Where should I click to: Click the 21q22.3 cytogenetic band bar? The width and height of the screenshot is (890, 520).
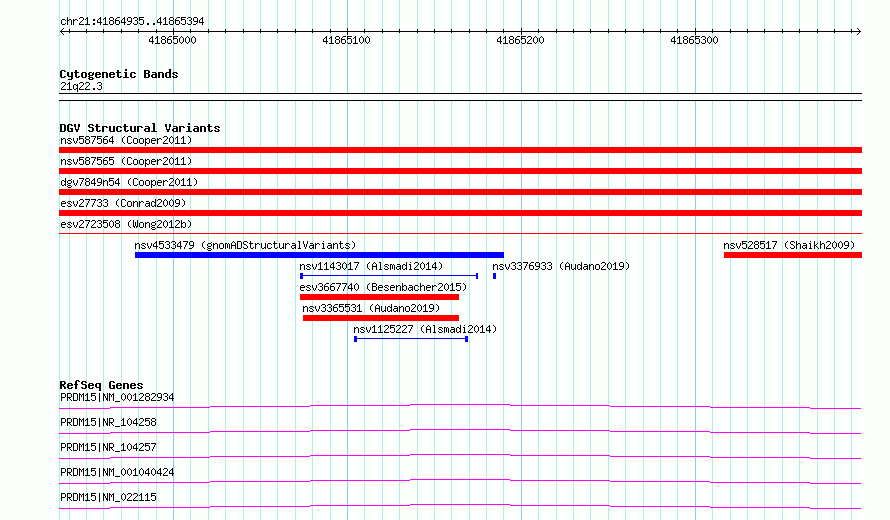coord(460,97)
